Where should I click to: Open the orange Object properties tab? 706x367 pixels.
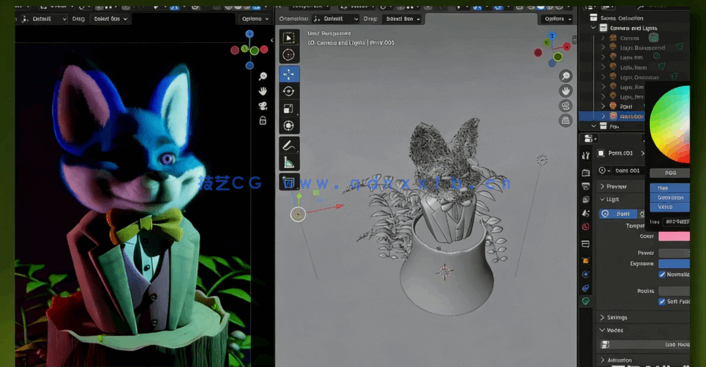point(585,260)
